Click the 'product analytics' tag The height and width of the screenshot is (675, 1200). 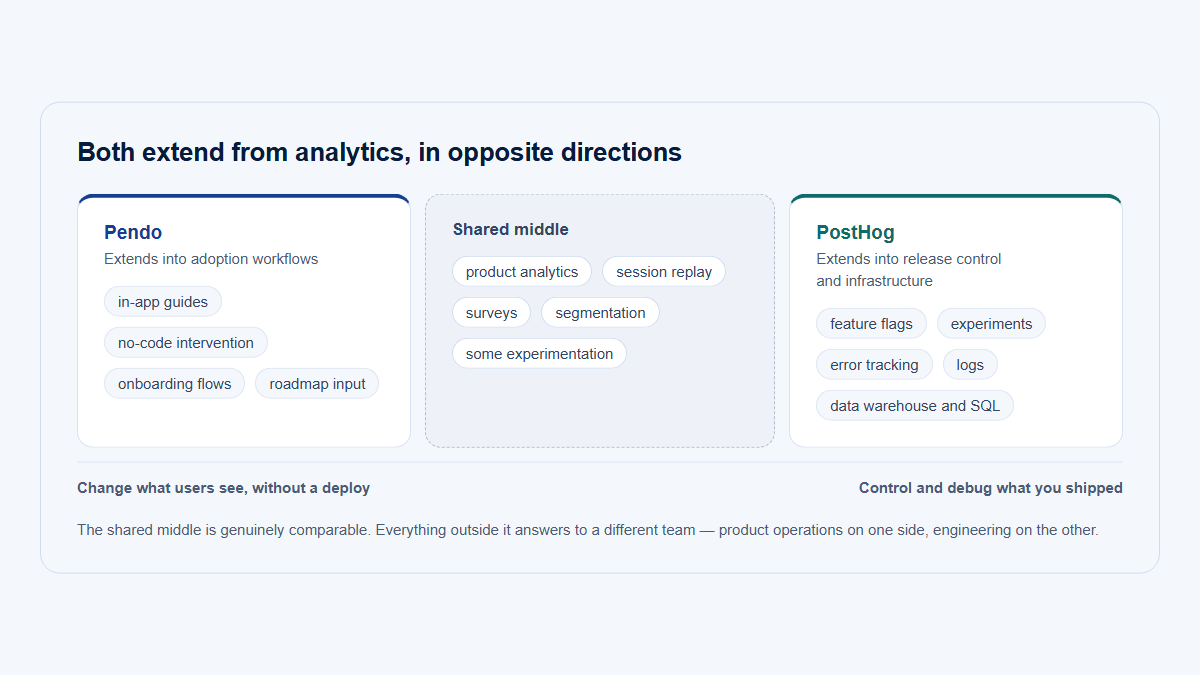[522, 271]
